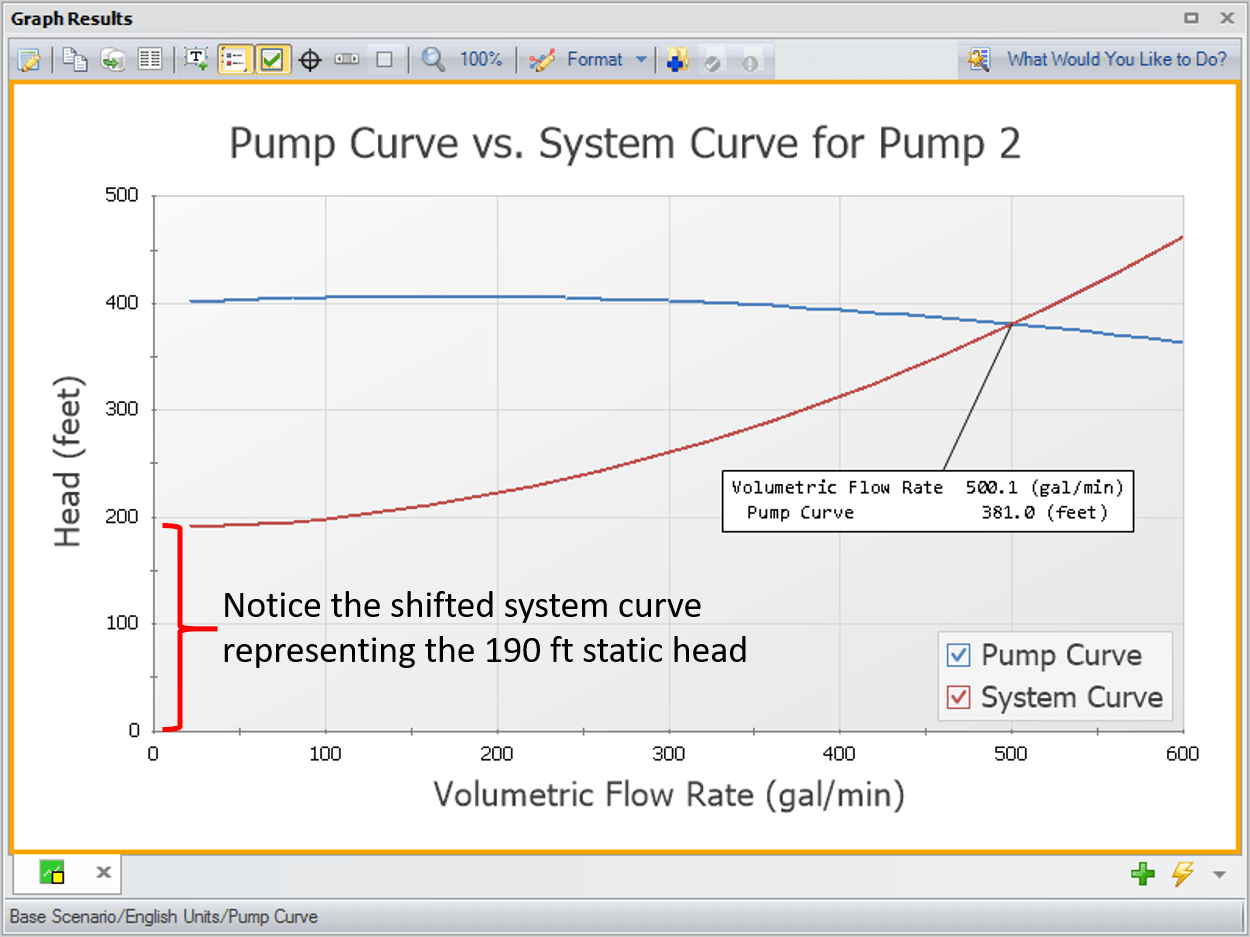Select the green graph tab at bottom

click(x=52, y=873)
